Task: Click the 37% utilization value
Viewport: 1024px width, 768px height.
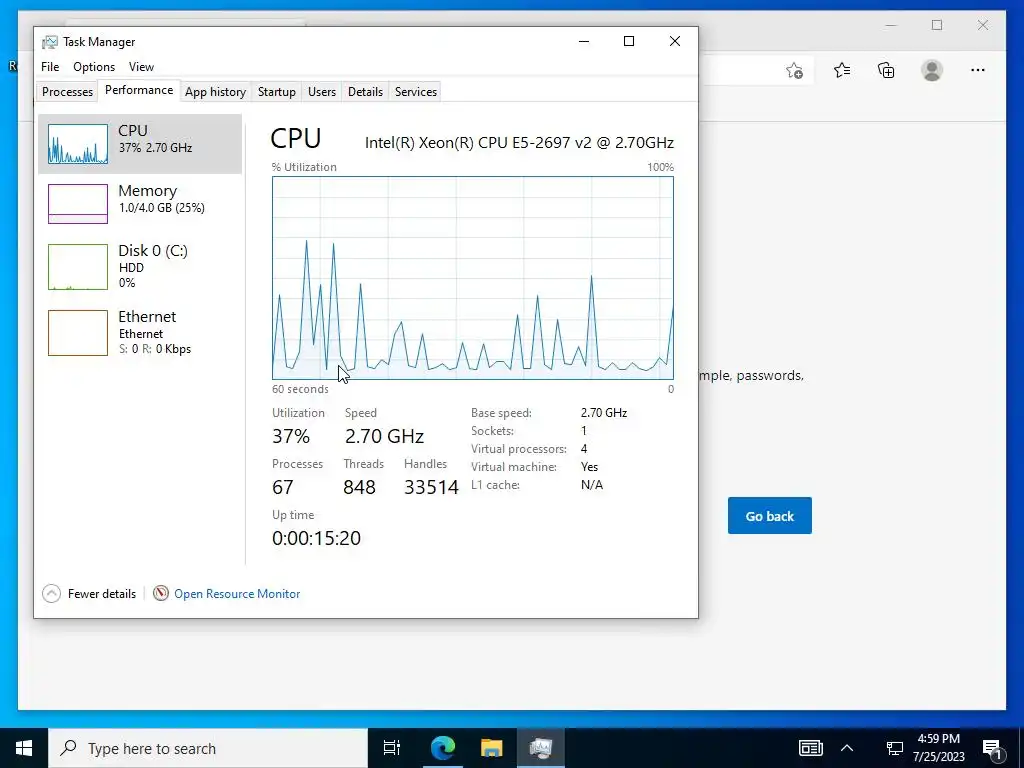Action: tap(291, 436)
